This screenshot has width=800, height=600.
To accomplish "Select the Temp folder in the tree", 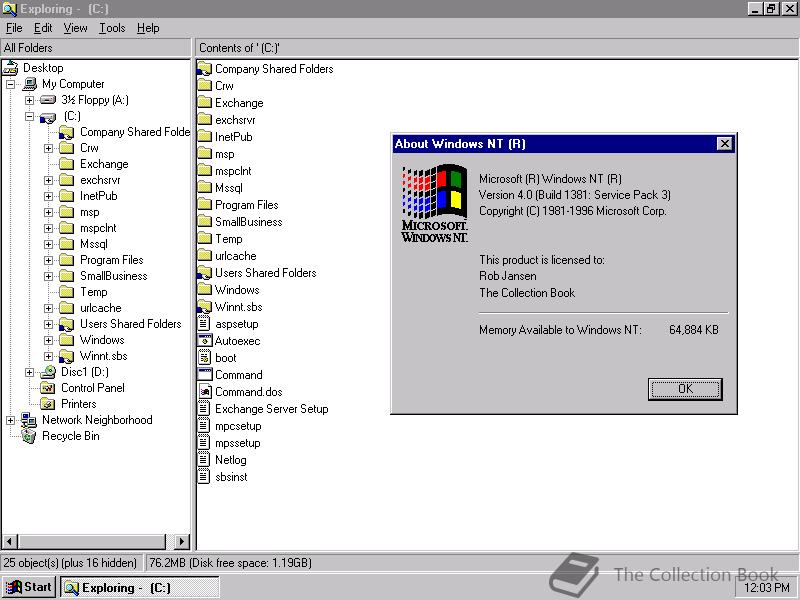I will [x=93, y=292].
